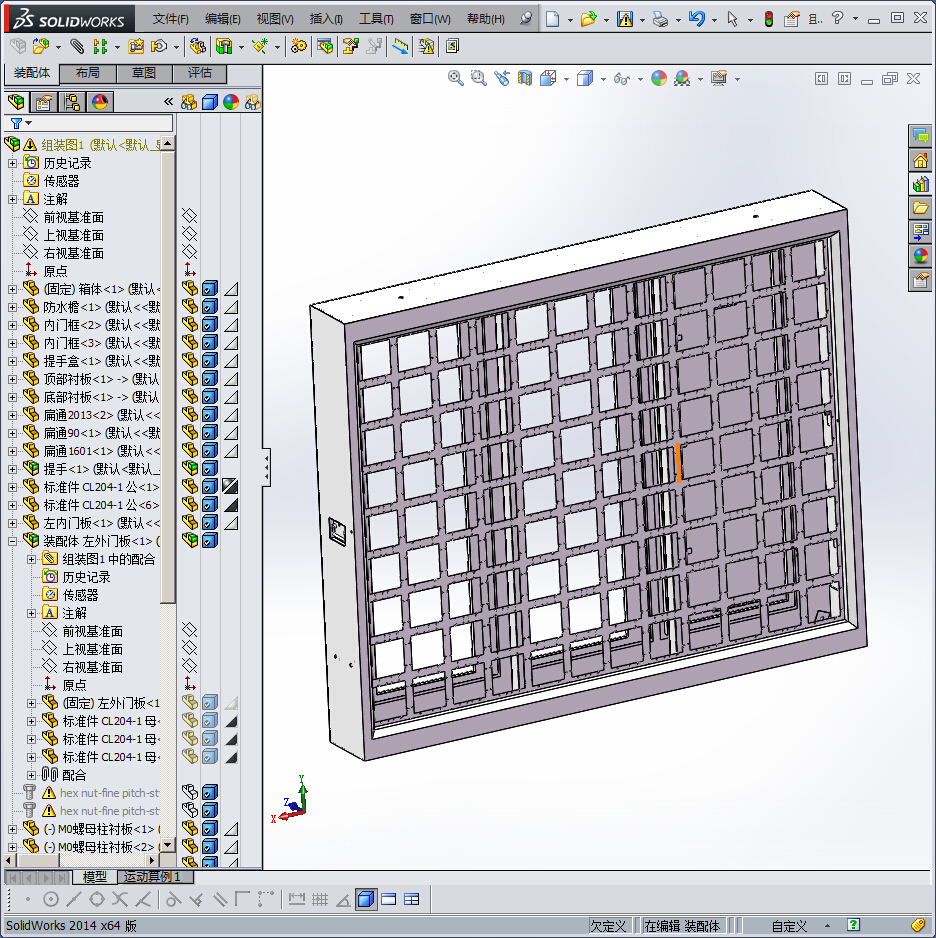Collapse display pane using « chevrons
The image size is (936, 938).
tap(169, 102)
